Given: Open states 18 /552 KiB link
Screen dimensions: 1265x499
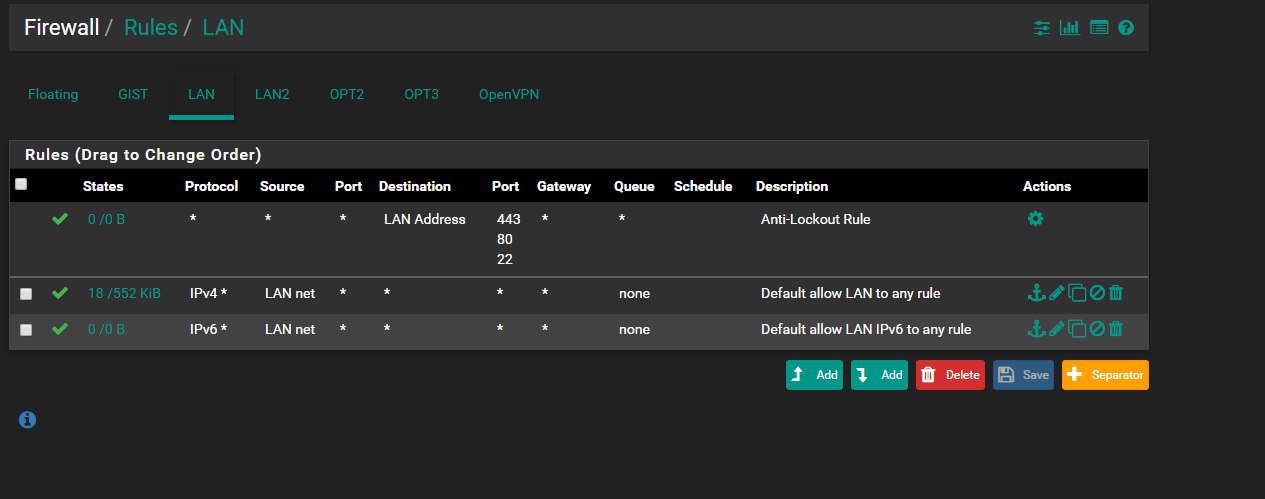Looking at the screenshot, I should [x=126, y=293].
